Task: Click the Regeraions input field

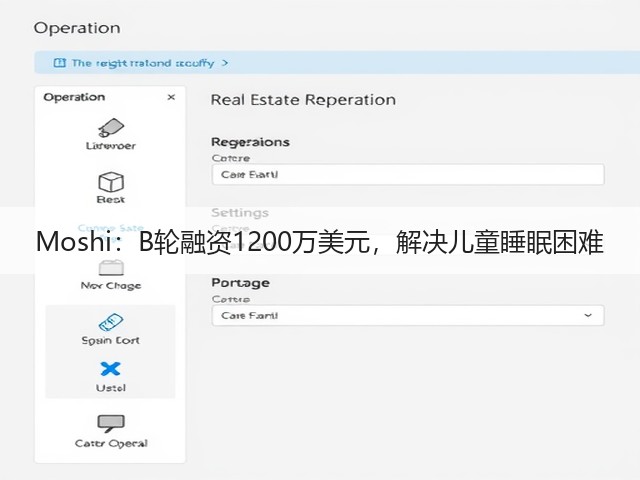Action: (408, 174)
